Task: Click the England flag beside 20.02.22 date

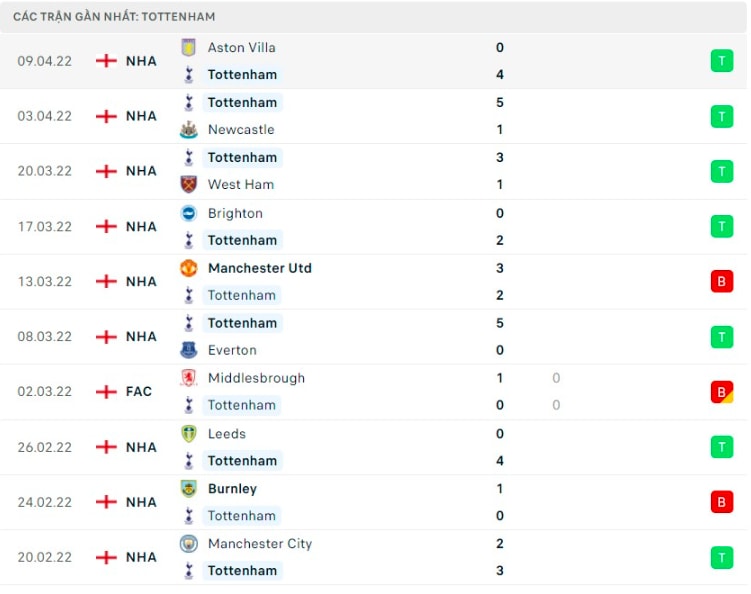Action: click(x=106, y=557)
